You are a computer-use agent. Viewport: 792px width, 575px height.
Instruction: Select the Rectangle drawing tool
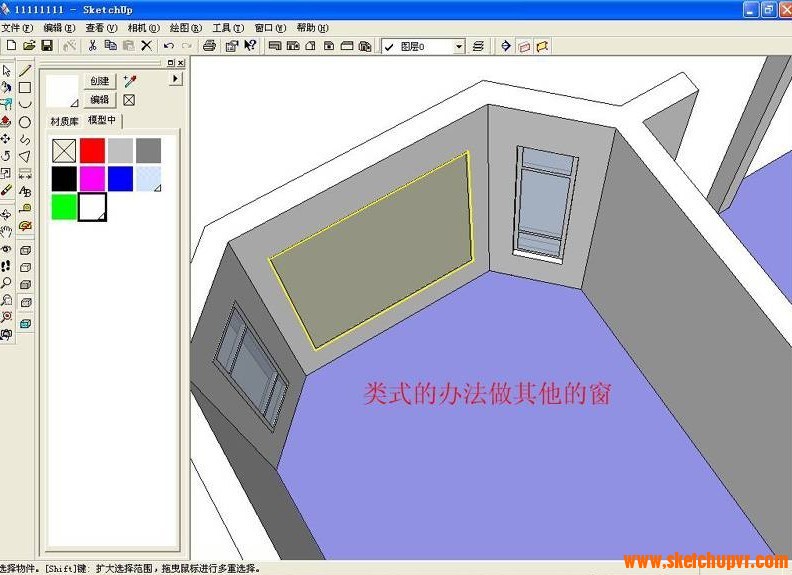25,88
